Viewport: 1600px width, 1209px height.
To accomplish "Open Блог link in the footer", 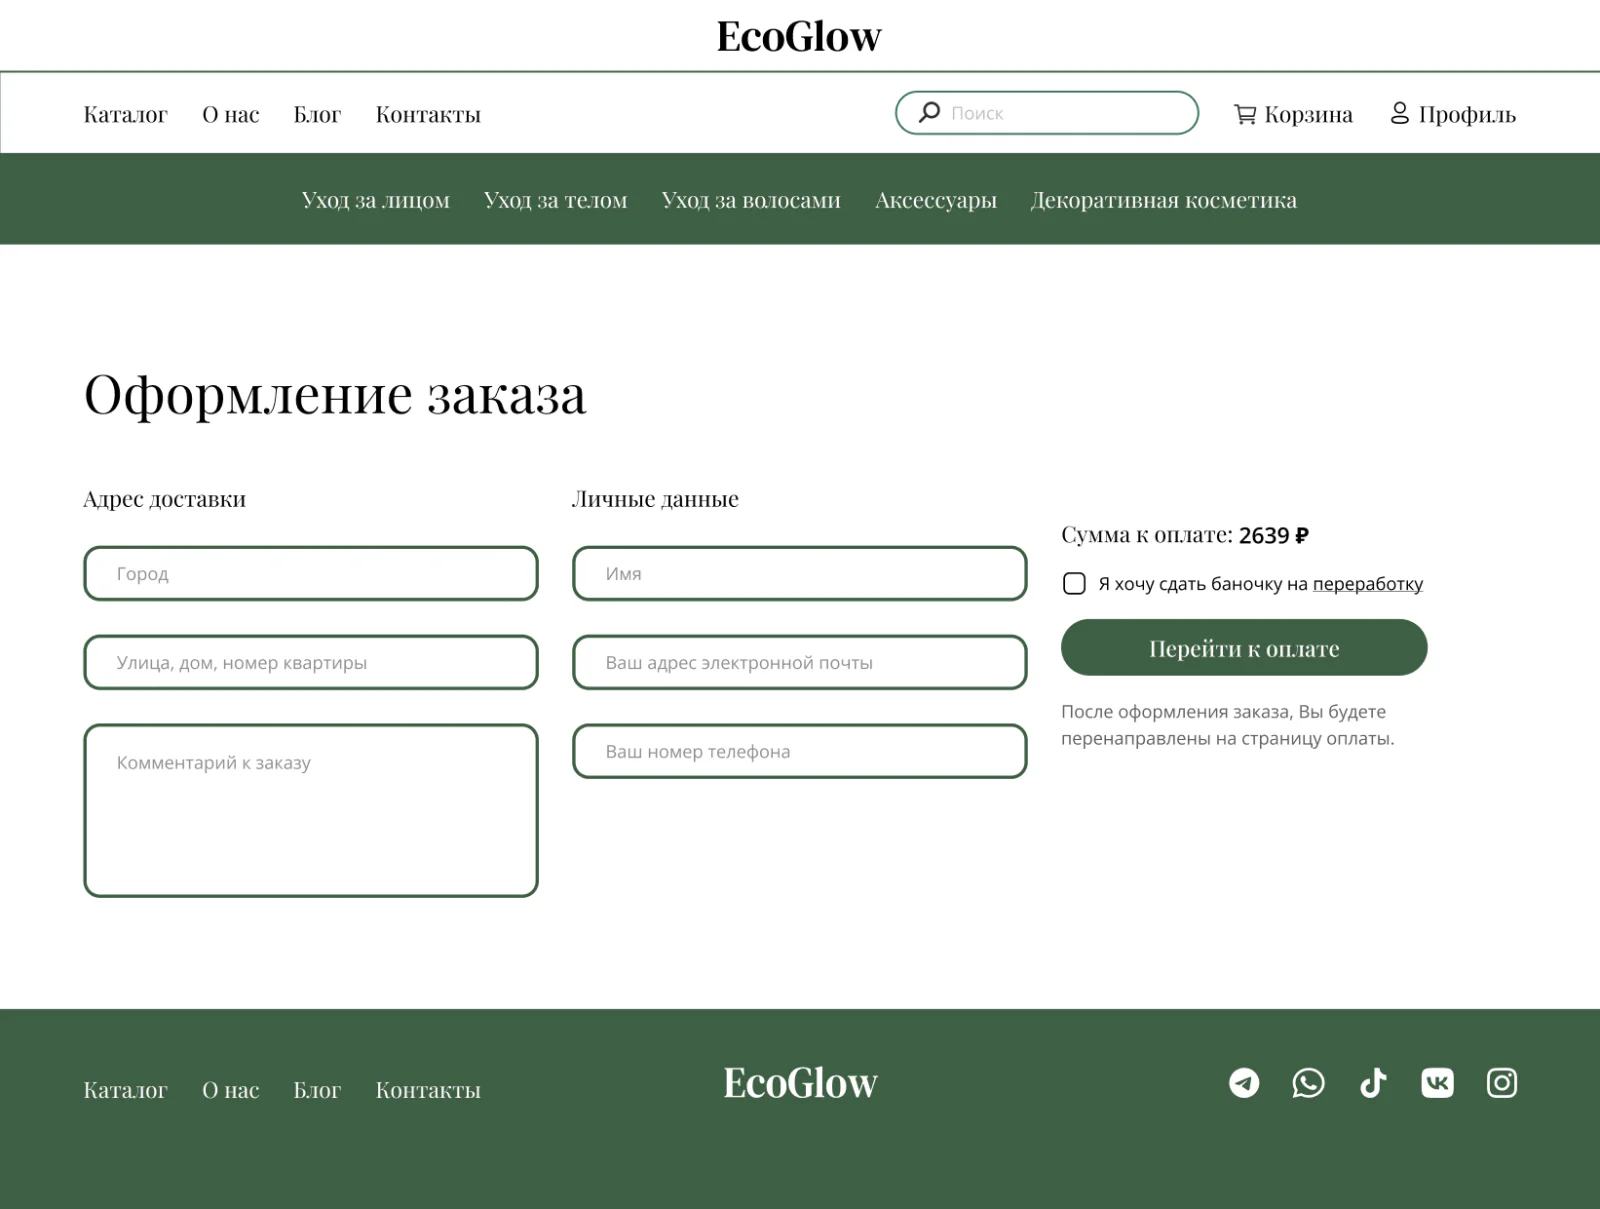I will 317,1090.
